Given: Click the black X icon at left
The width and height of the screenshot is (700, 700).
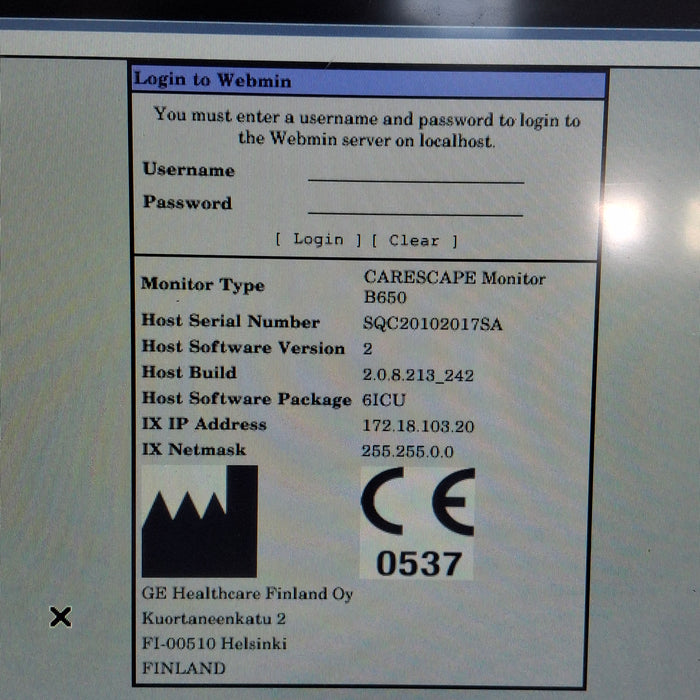Looking at the screenshot, I should point(60,617).
